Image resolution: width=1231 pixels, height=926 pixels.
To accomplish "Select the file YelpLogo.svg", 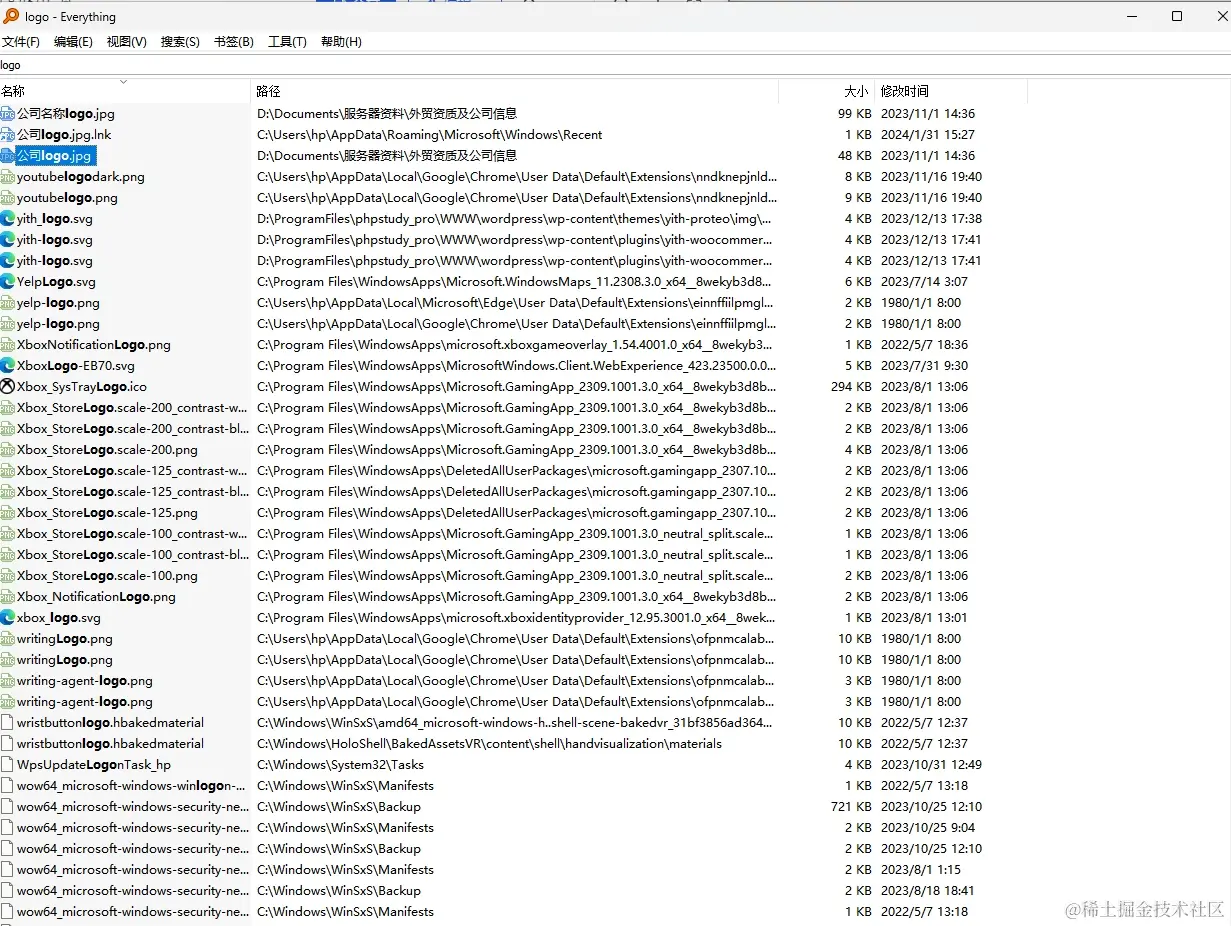I will [57, 282].
